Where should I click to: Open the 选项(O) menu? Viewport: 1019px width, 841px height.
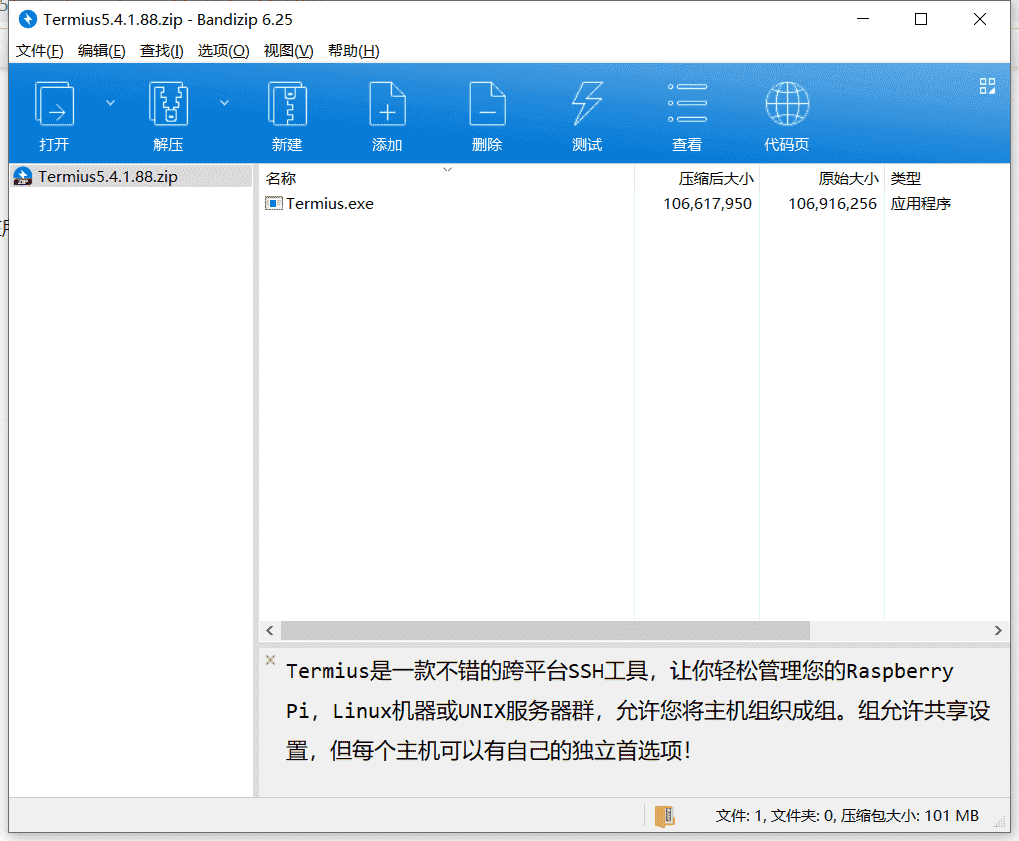tap(224, 51)
